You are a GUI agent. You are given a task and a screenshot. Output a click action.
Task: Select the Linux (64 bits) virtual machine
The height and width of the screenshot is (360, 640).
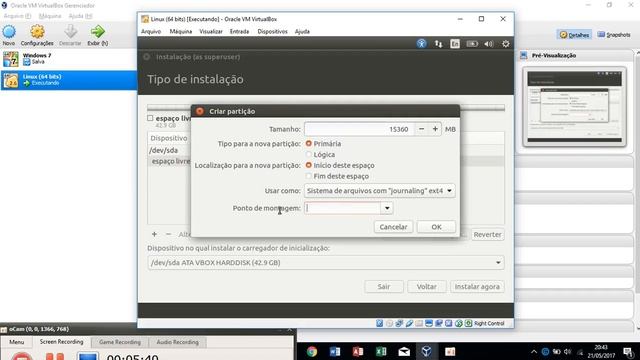click(x=69, y=80)
